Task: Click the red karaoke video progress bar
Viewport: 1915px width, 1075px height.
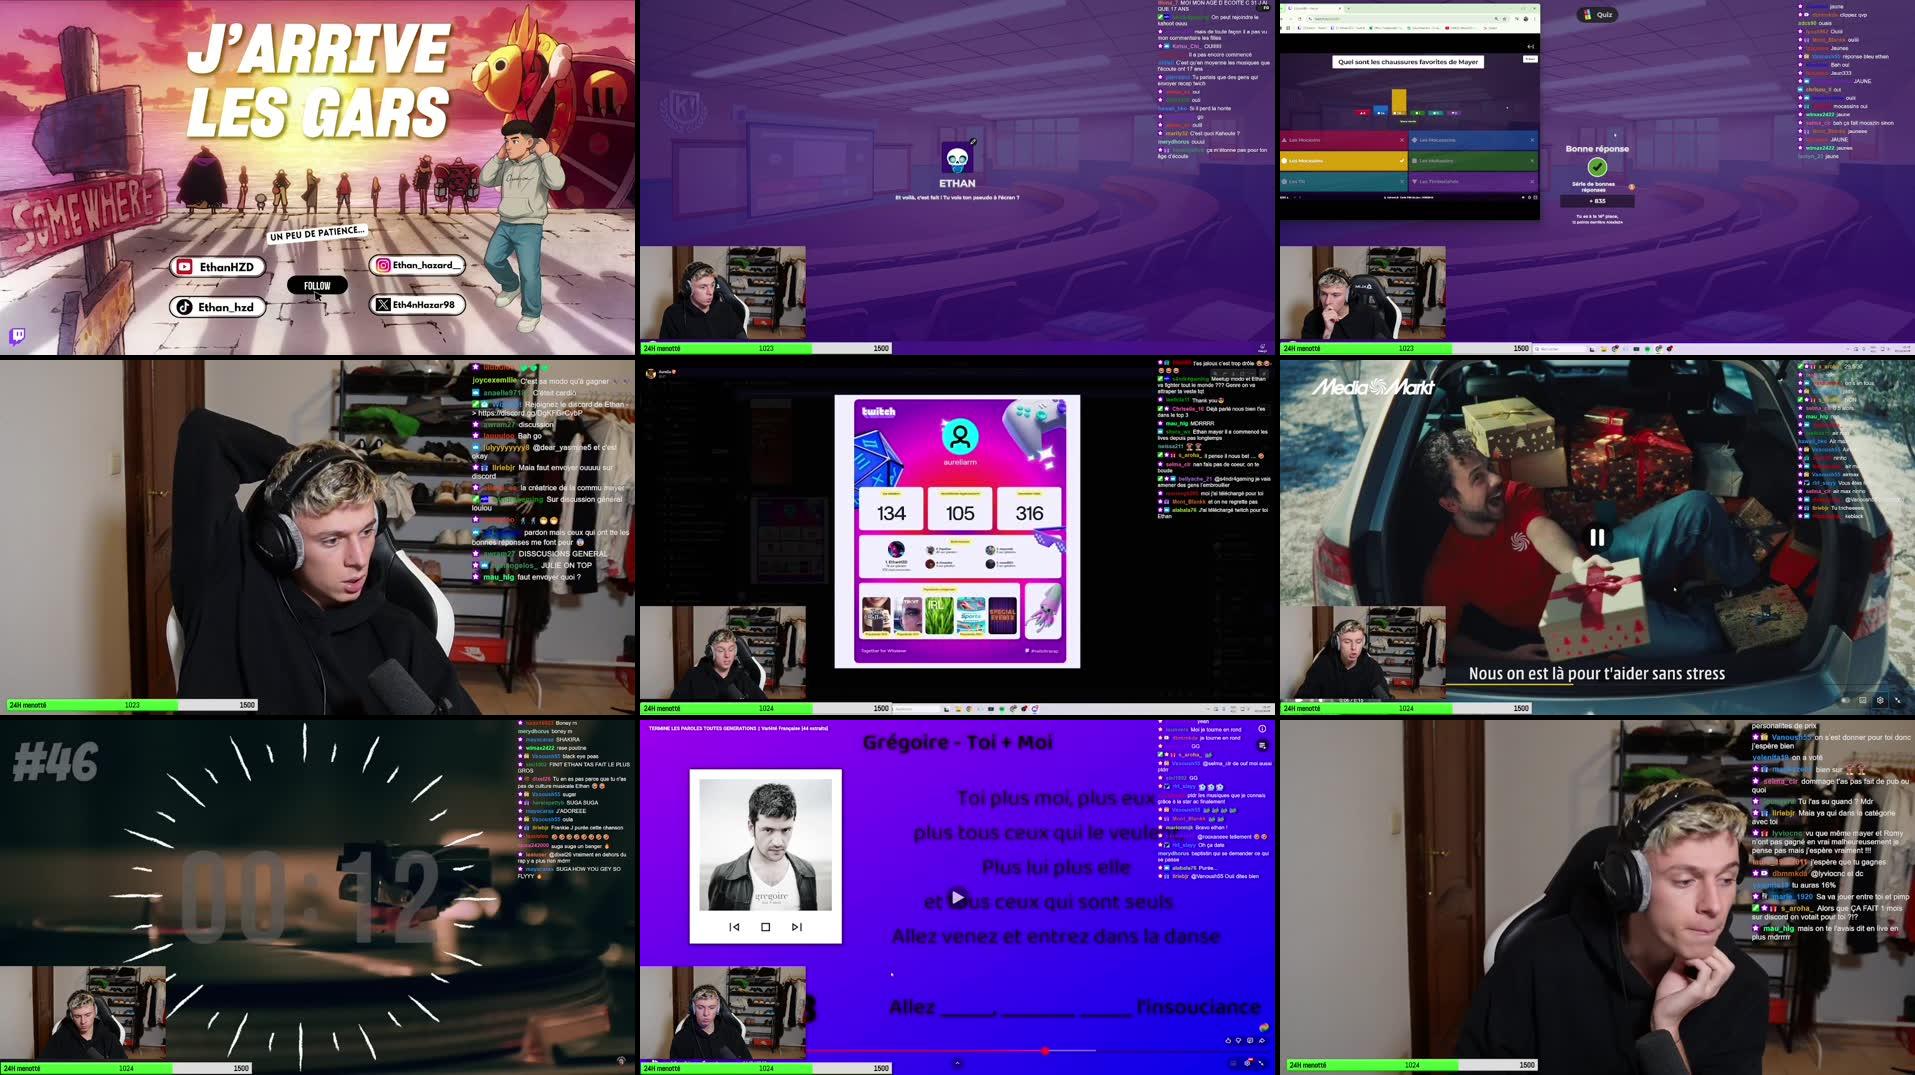Action: tap(1000, 1051)
